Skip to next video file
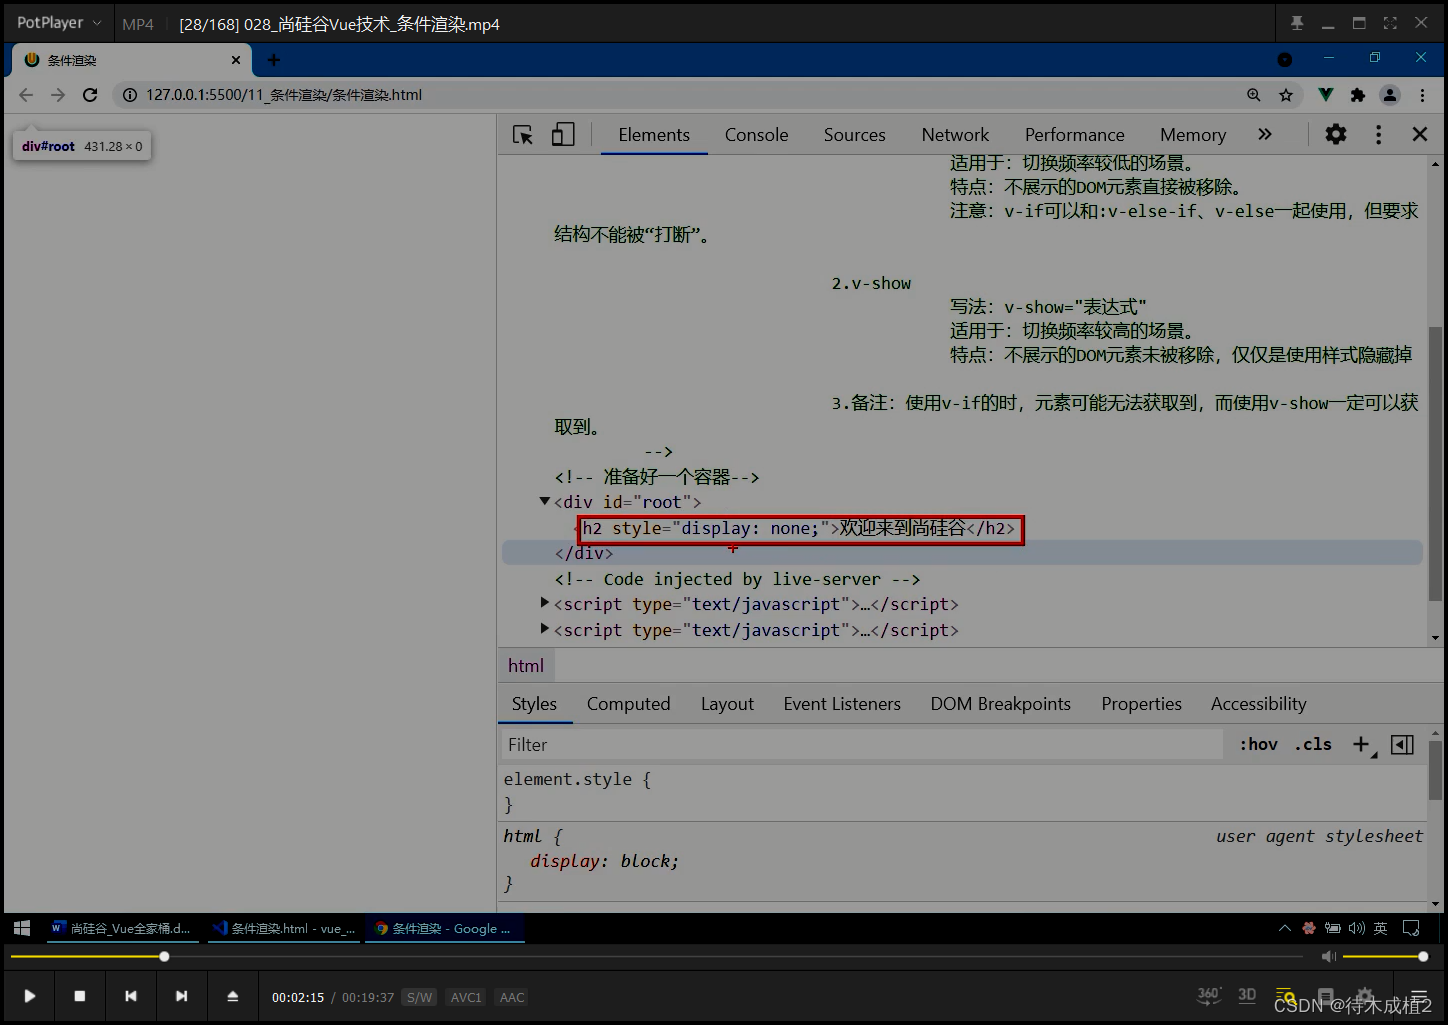This screenshot has width=1448, height=1025. [x=181, y=996]
